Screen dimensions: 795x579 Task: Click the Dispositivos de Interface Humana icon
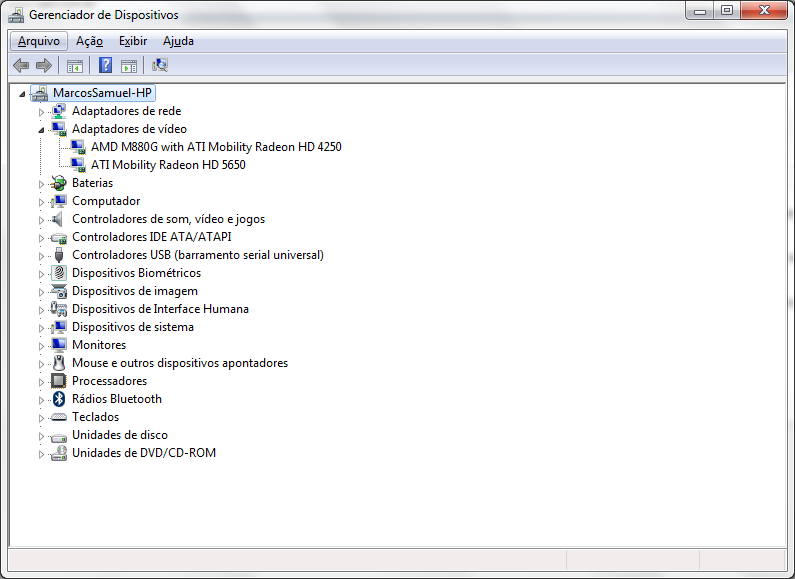tap(59, 309)
